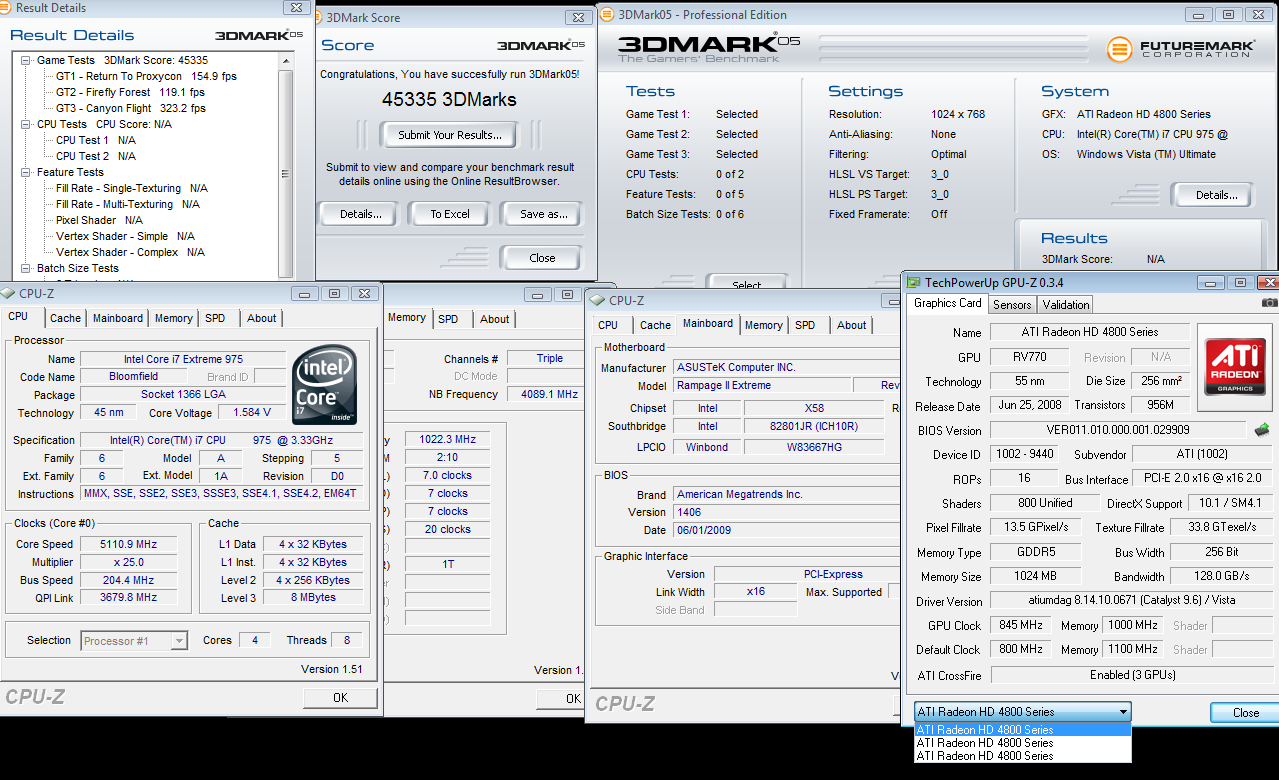Open Memory tab in left CPU-Z window
This screenshot has width=1279, height=780.
[x=173, y=318]
